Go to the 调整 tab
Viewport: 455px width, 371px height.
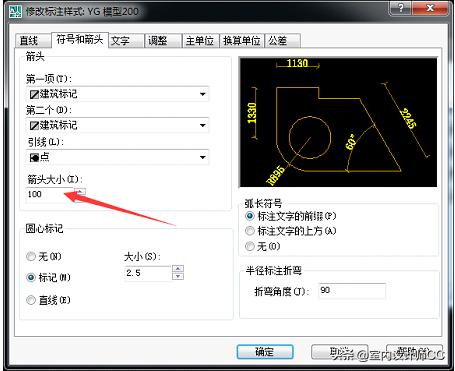[163, 41]
